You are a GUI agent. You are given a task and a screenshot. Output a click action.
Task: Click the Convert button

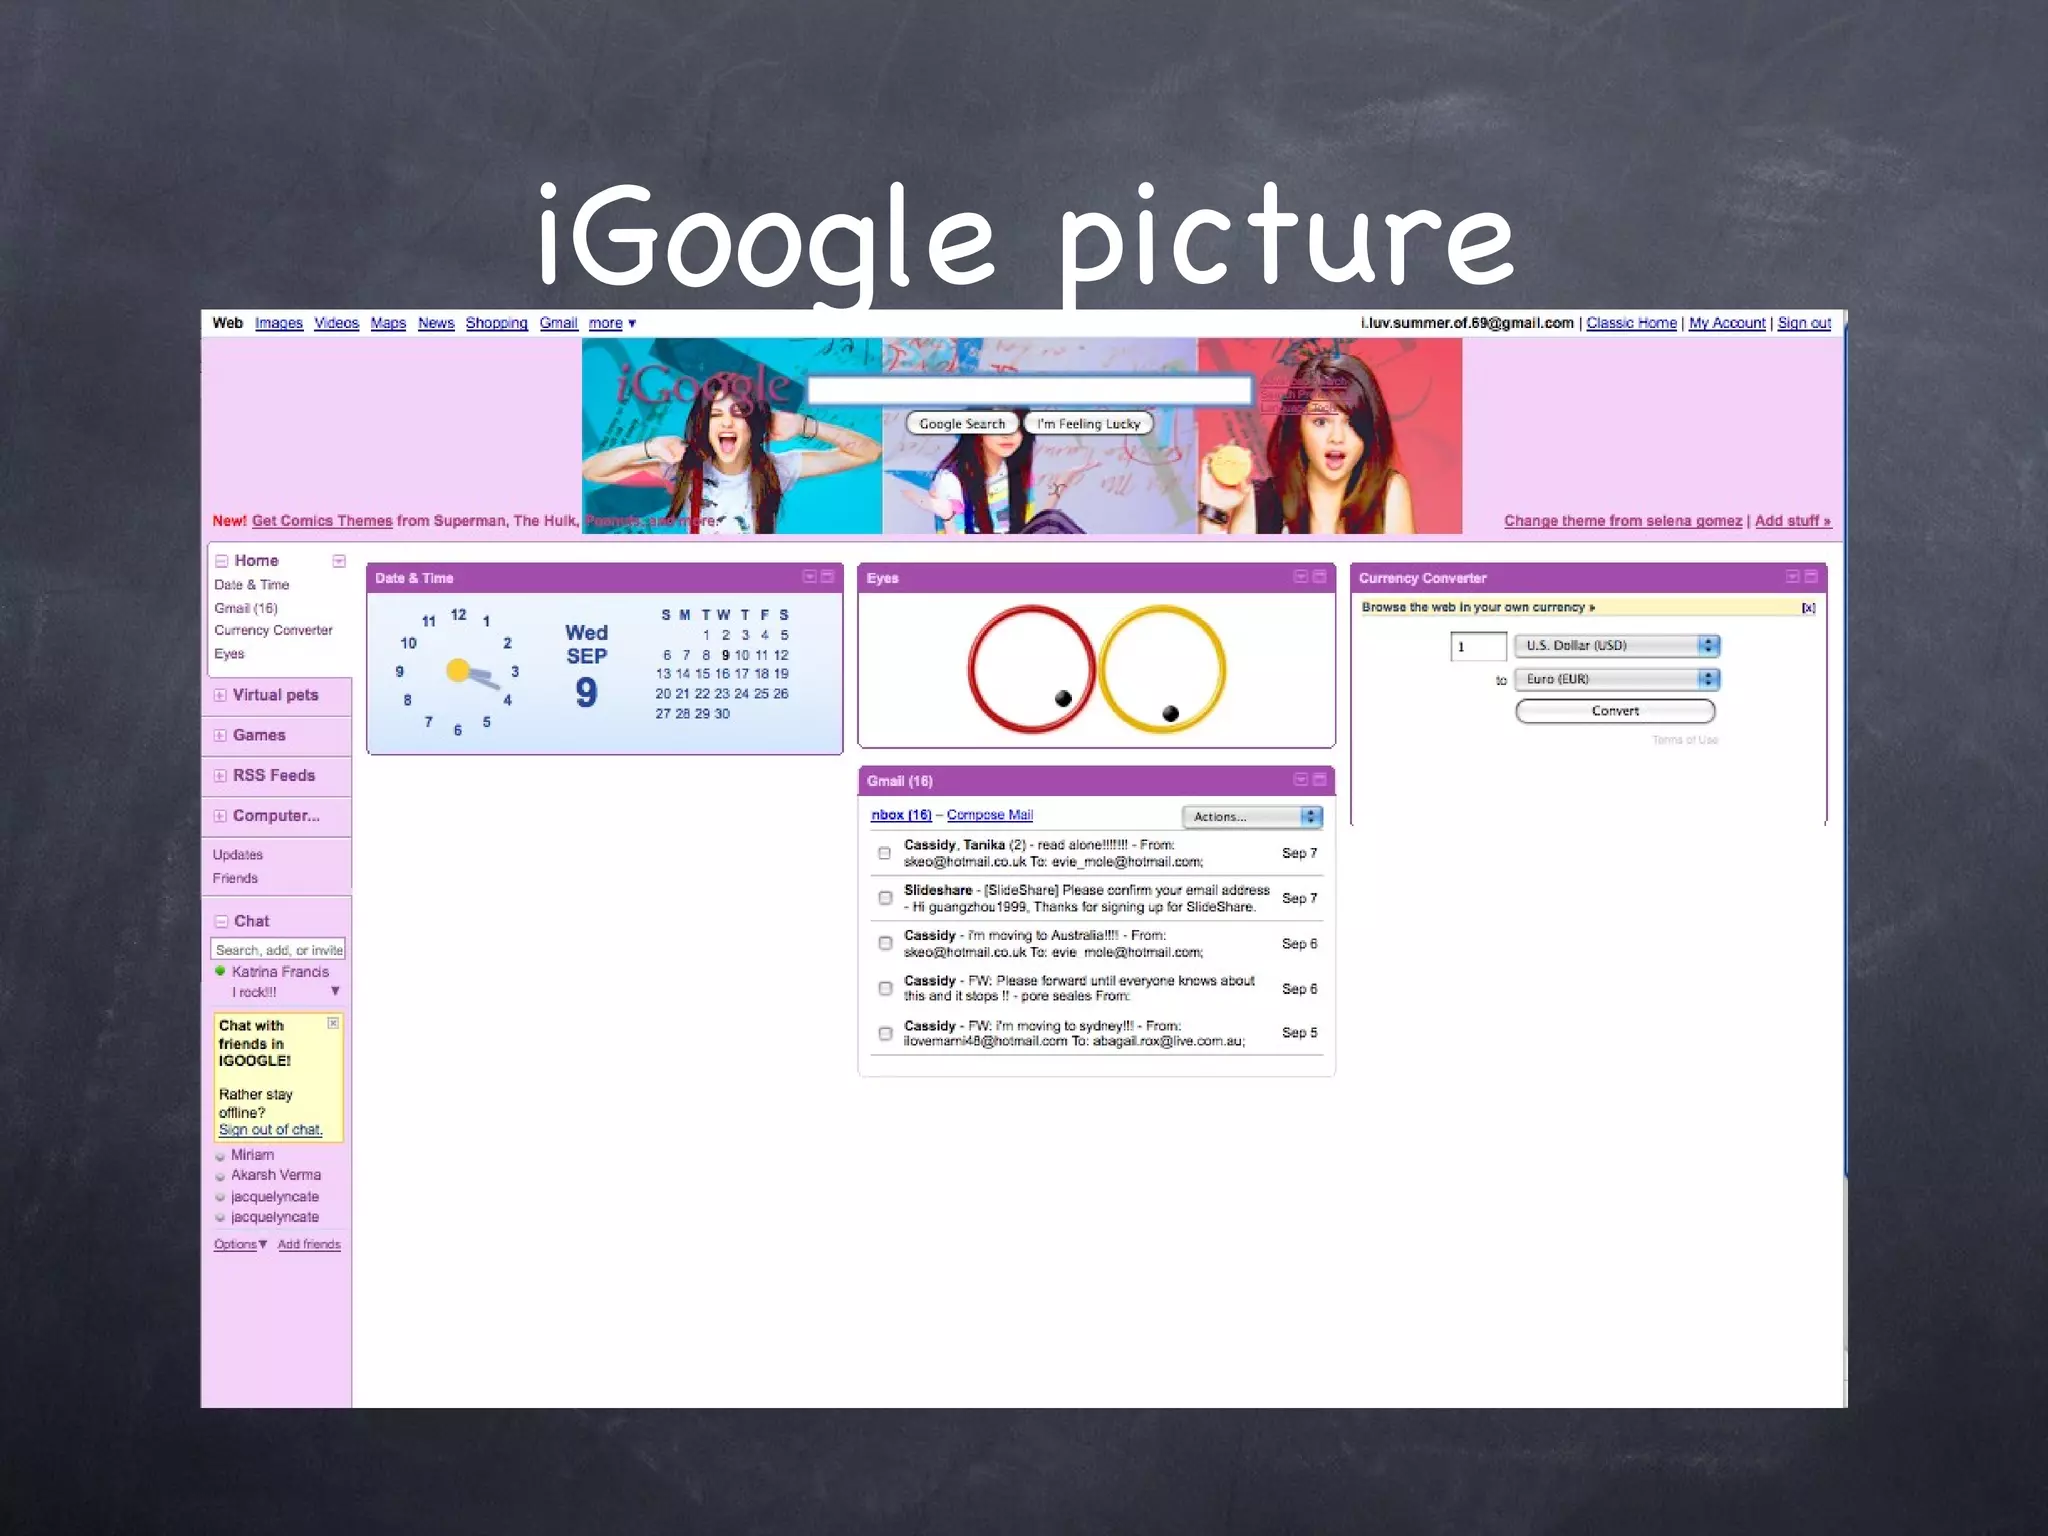(x=1615, y=711)
